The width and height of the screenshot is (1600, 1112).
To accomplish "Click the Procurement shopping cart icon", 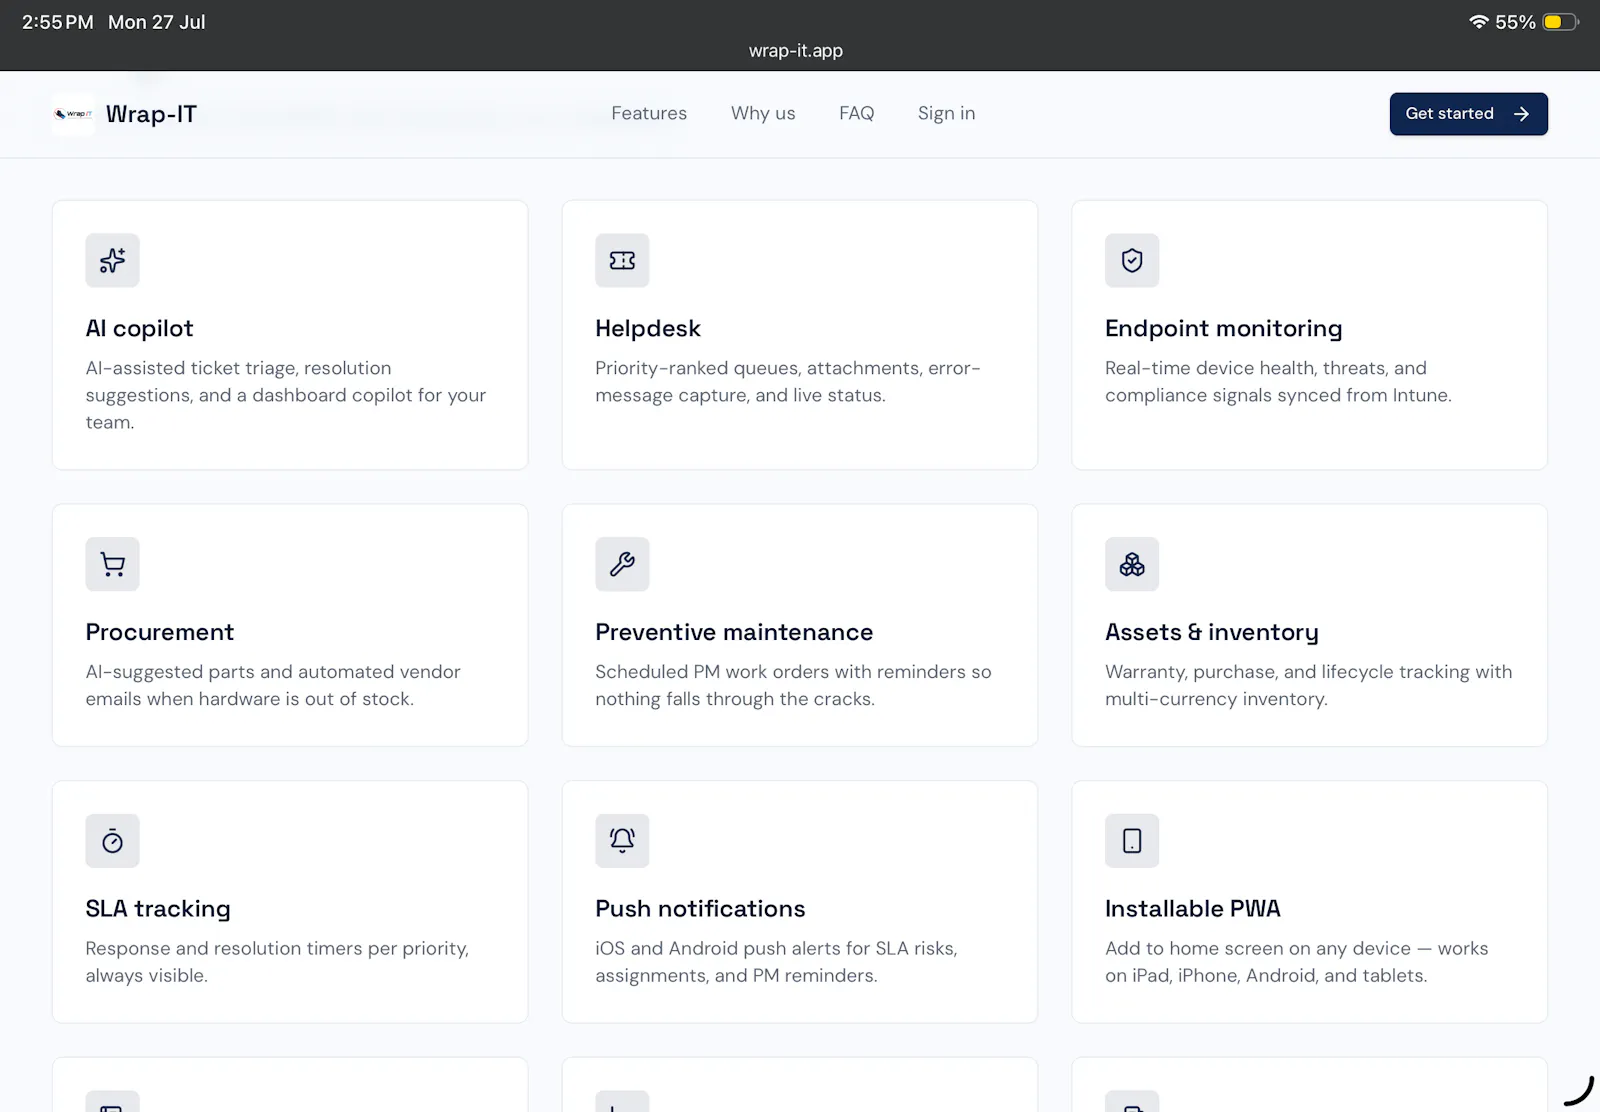I will pos(112,564).
